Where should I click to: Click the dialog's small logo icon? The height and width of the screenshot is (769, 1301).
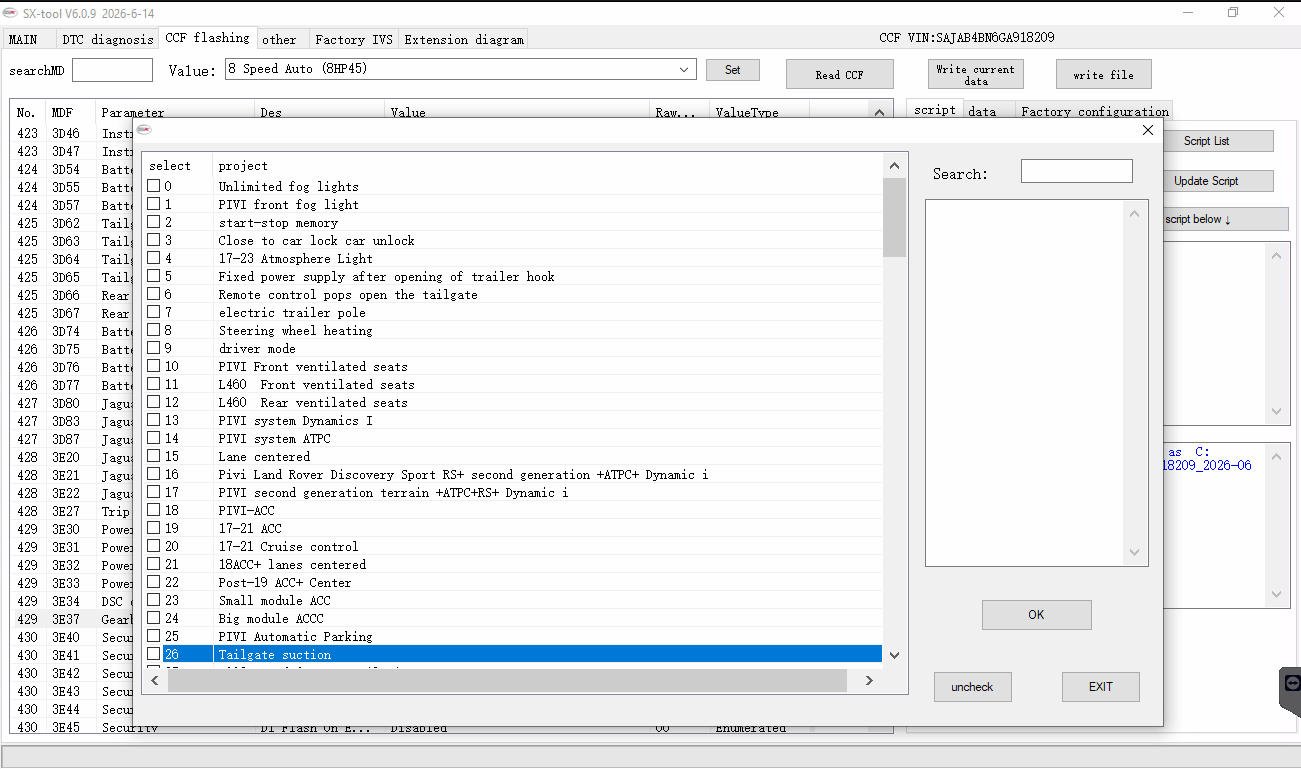tap(144, 130)
